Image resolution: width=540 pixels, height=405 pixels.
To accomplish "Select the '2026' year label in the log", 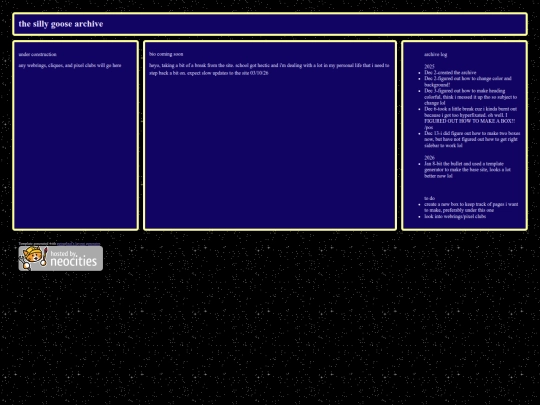I will [429, 158].
